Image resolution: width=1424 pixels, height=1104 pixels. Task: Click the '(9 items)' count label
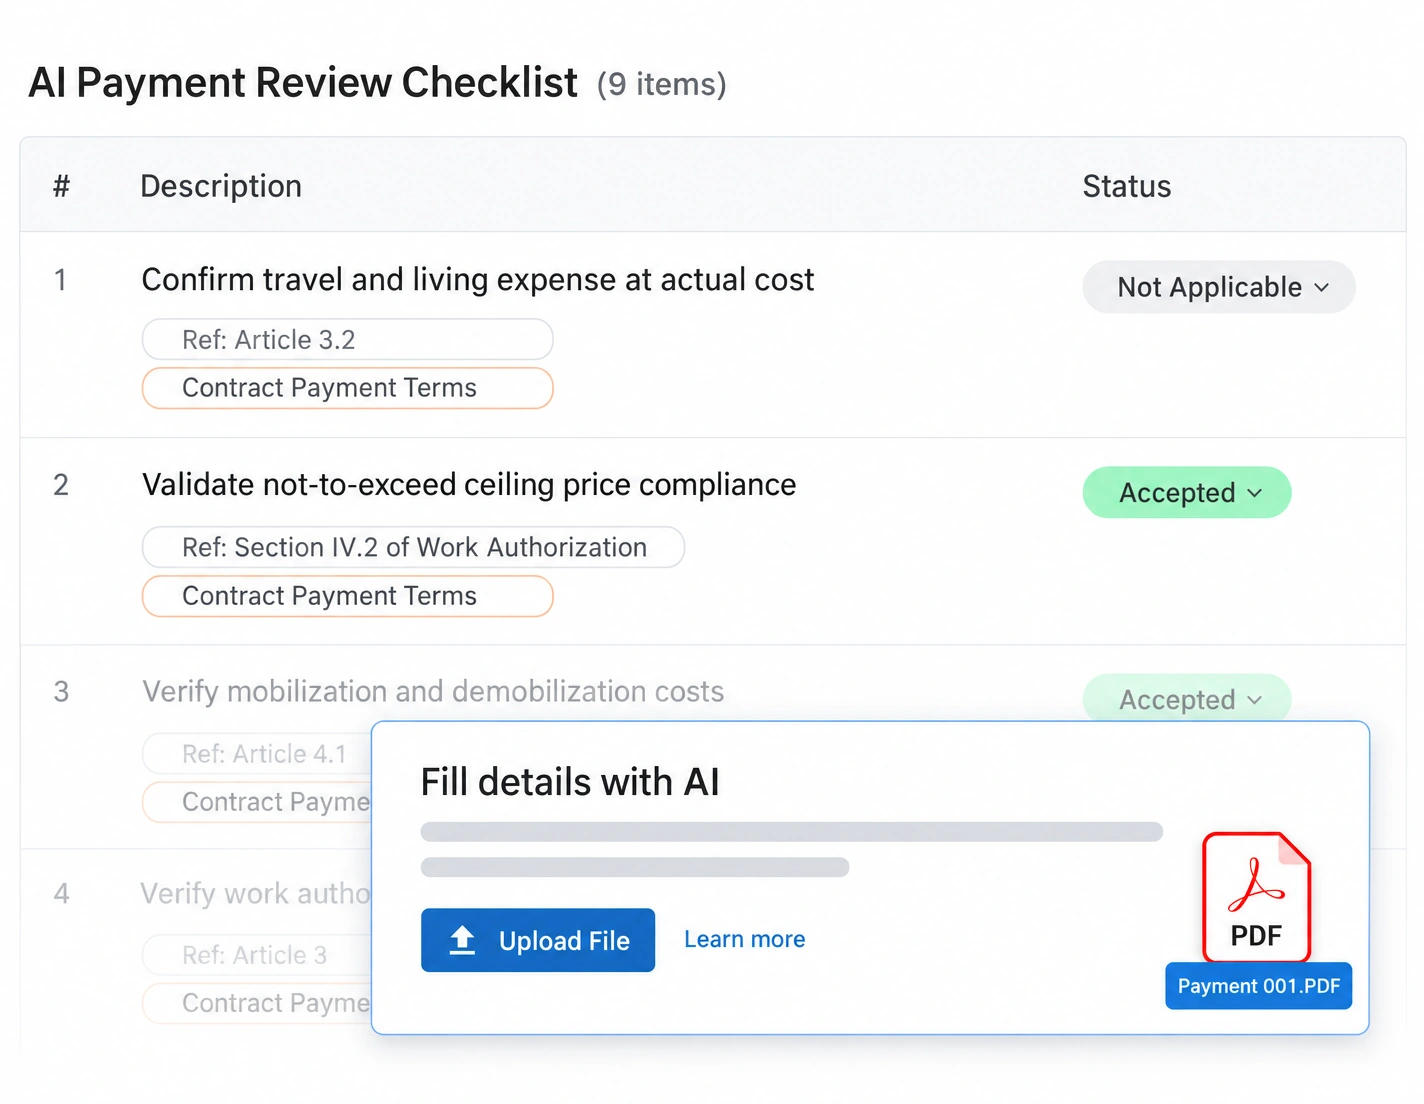pyautogui.click(x=662, y=84)
